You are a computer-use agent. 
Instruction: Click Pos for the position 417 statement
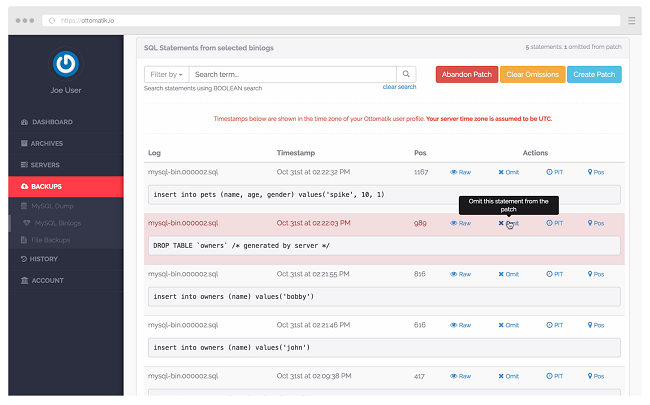point(596,376)
